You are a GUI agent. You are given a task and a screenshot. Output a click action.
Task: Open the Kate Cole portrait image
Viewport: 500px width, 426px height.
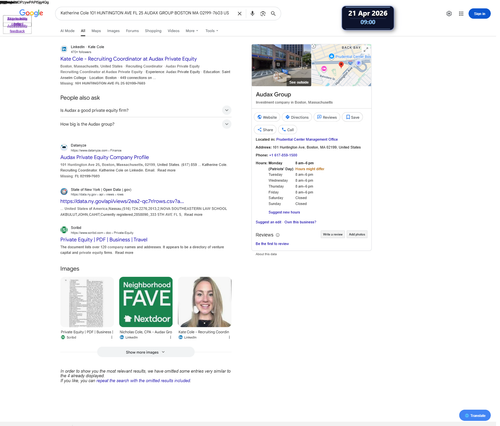(x=205, y=302)
